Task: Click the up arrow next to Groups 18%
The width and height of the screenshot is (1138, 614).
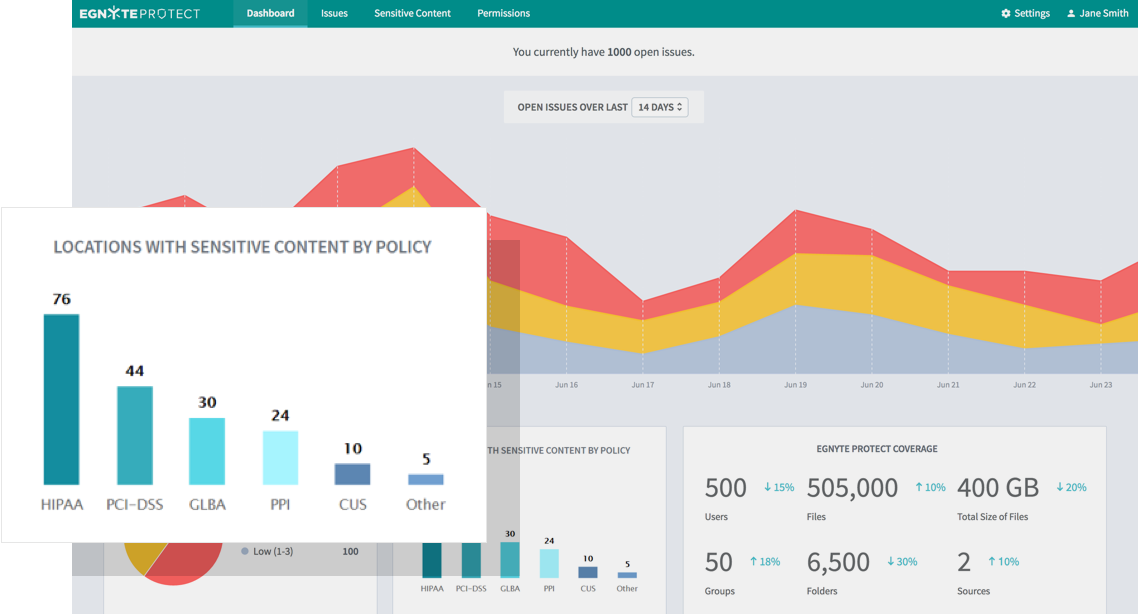Action: [753, 562]
